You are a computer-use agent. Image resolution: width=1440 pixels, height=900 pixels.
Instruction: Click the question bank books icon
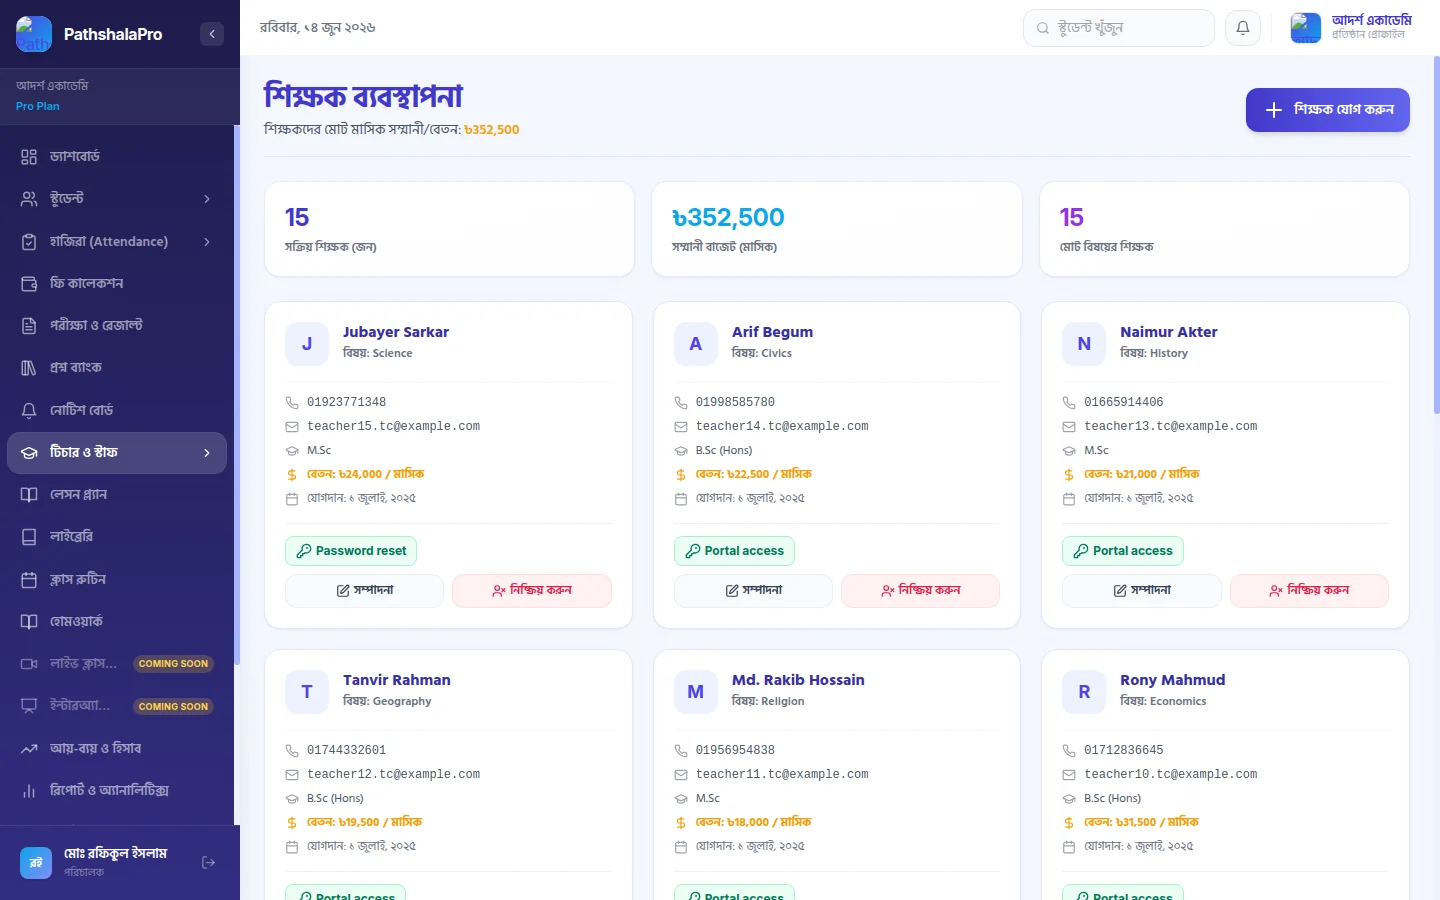tap(29, 368)
